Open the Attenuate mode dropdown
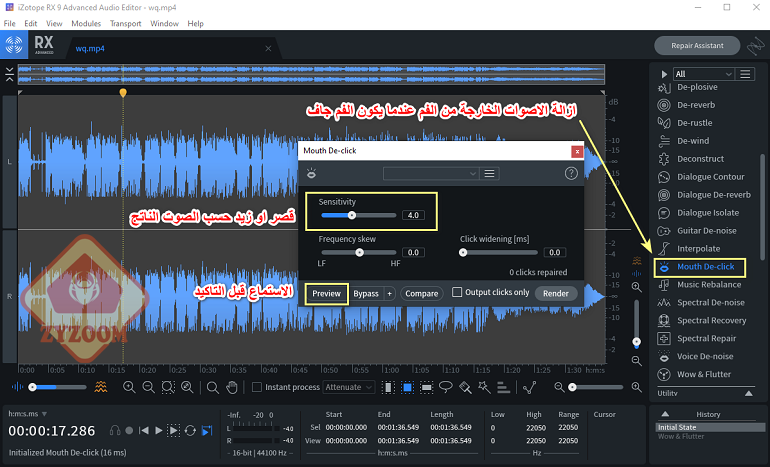Screen dimensions: 770x467 pos(349,387)
